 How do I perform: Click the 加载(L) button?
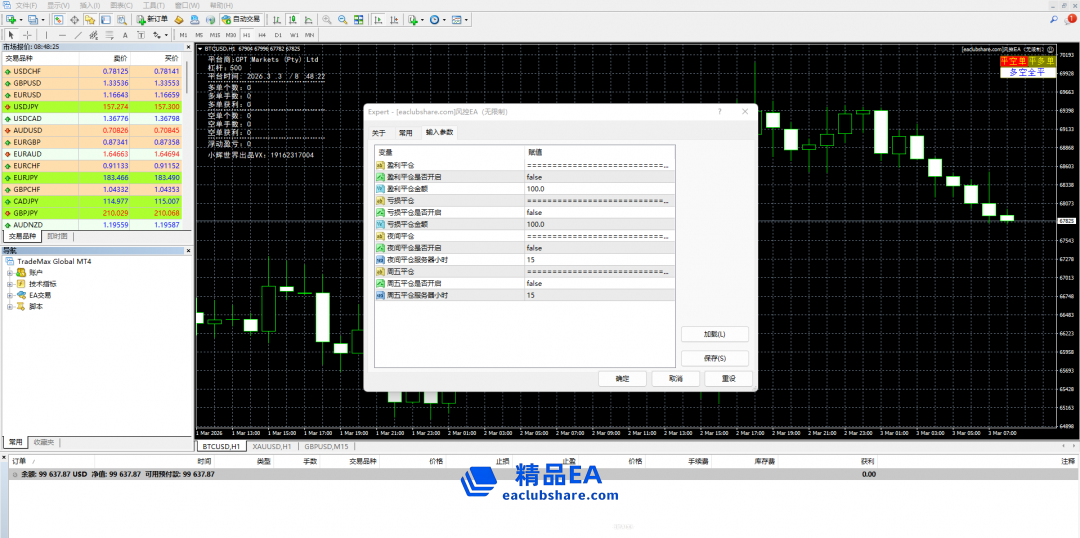[713, 334]
